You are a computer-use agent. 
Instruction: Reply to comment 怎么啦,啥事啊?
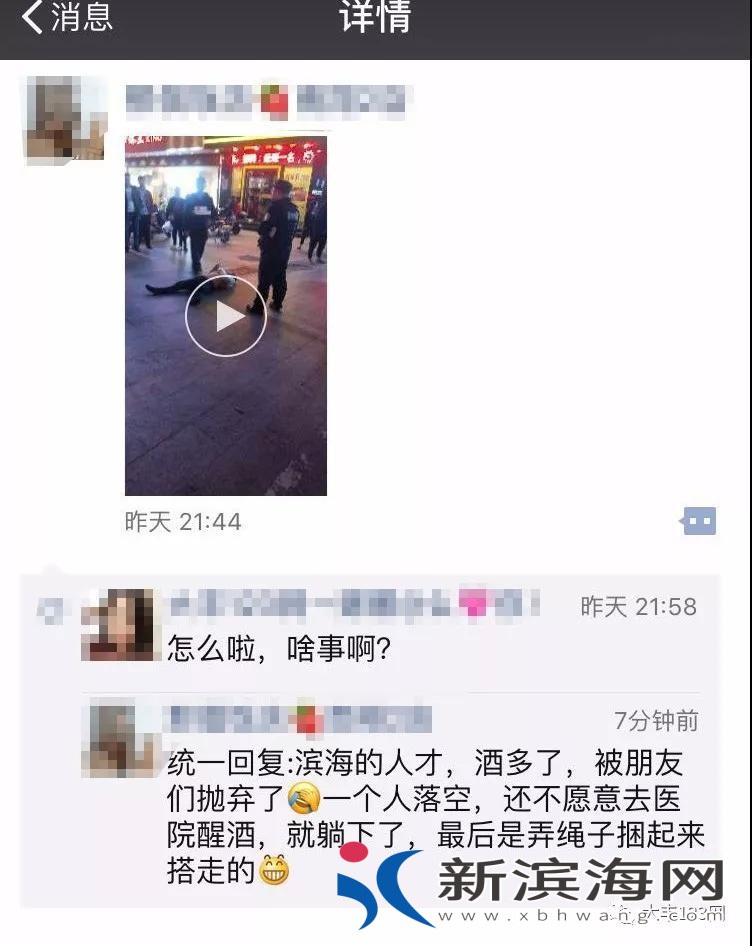(x=278, y=649)
